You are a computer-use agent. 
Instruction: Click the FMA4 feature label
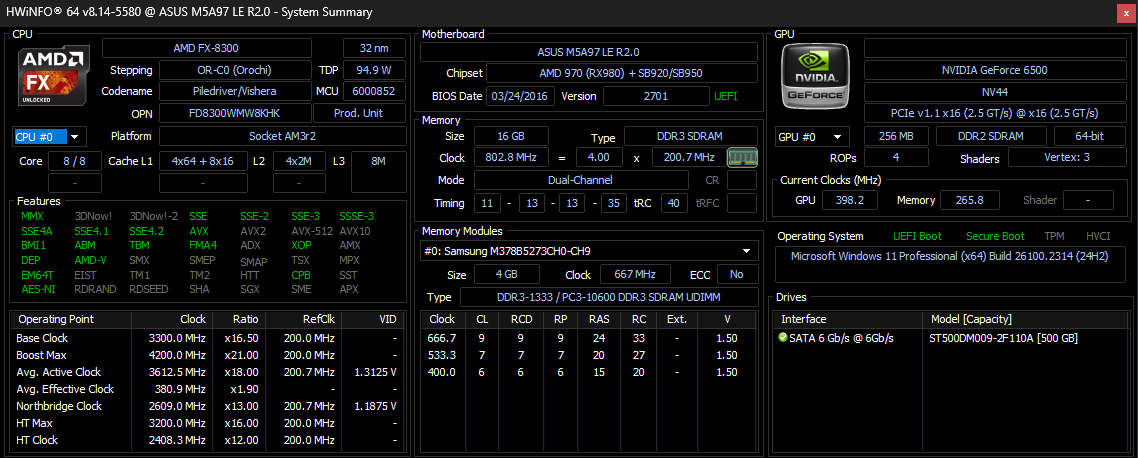pos(203,245)
